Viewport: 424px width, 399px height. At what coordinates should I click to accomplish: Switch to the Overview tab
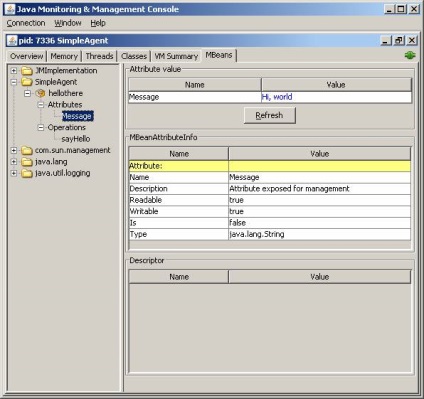point(27,56)
